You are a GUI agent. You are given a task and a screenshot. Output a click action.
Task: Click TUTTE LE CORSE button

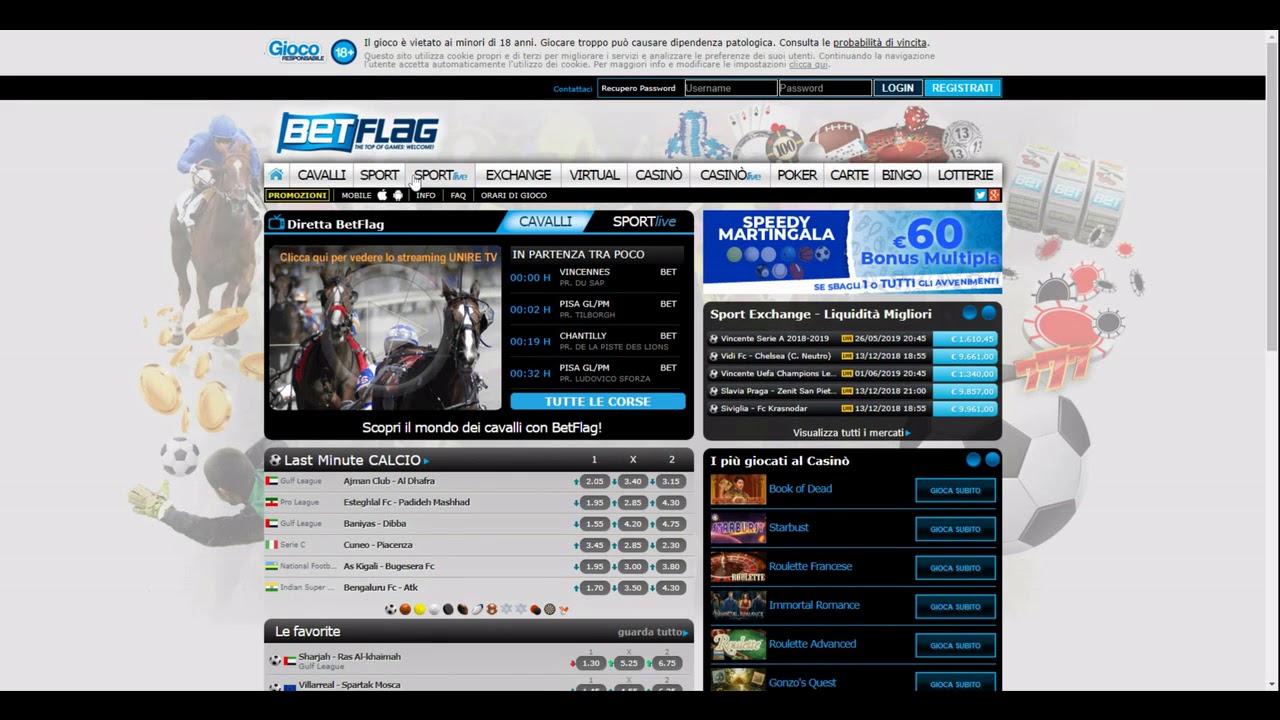coord(598,401)
